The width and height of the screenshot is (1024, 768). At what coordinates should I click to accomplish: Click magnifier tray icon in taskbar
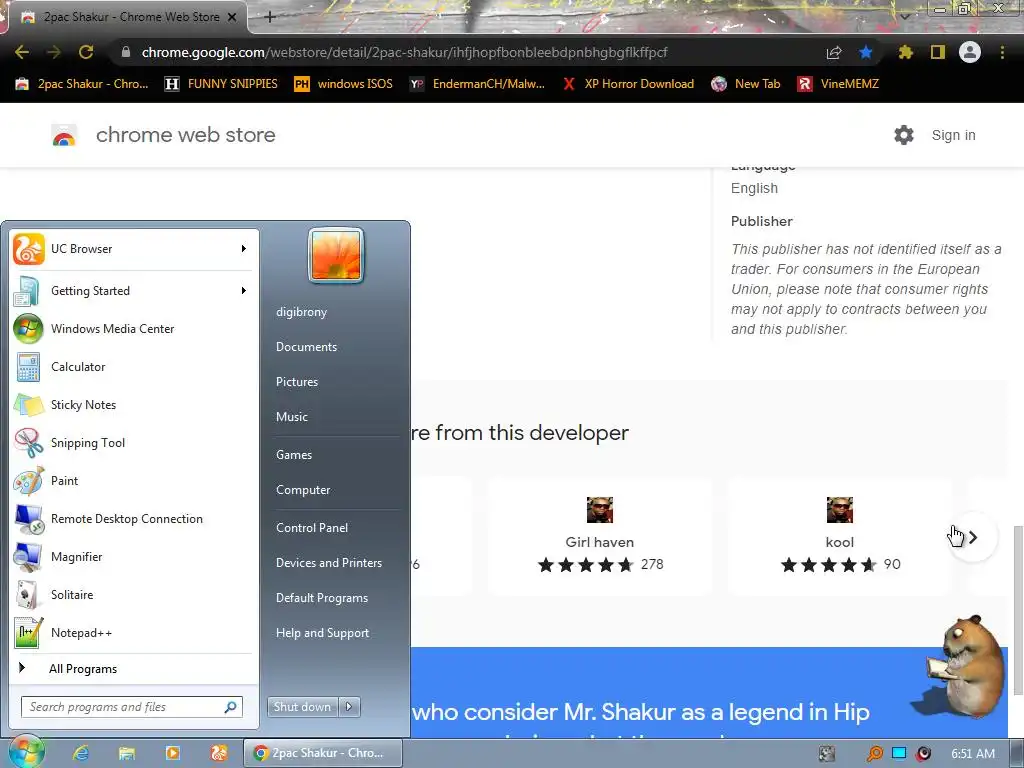click(x=874, y=754)
